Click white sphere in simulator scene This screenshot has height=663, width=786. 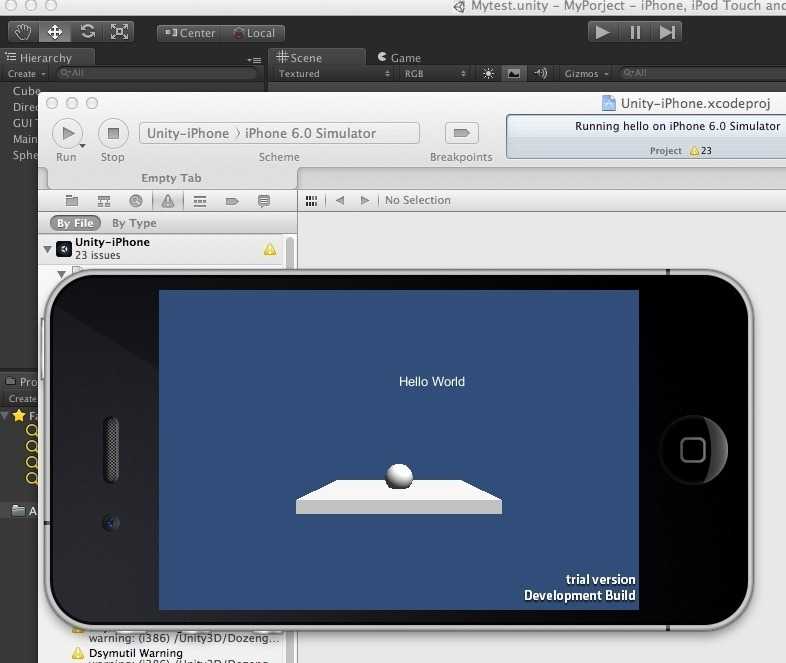pos(399,476)
